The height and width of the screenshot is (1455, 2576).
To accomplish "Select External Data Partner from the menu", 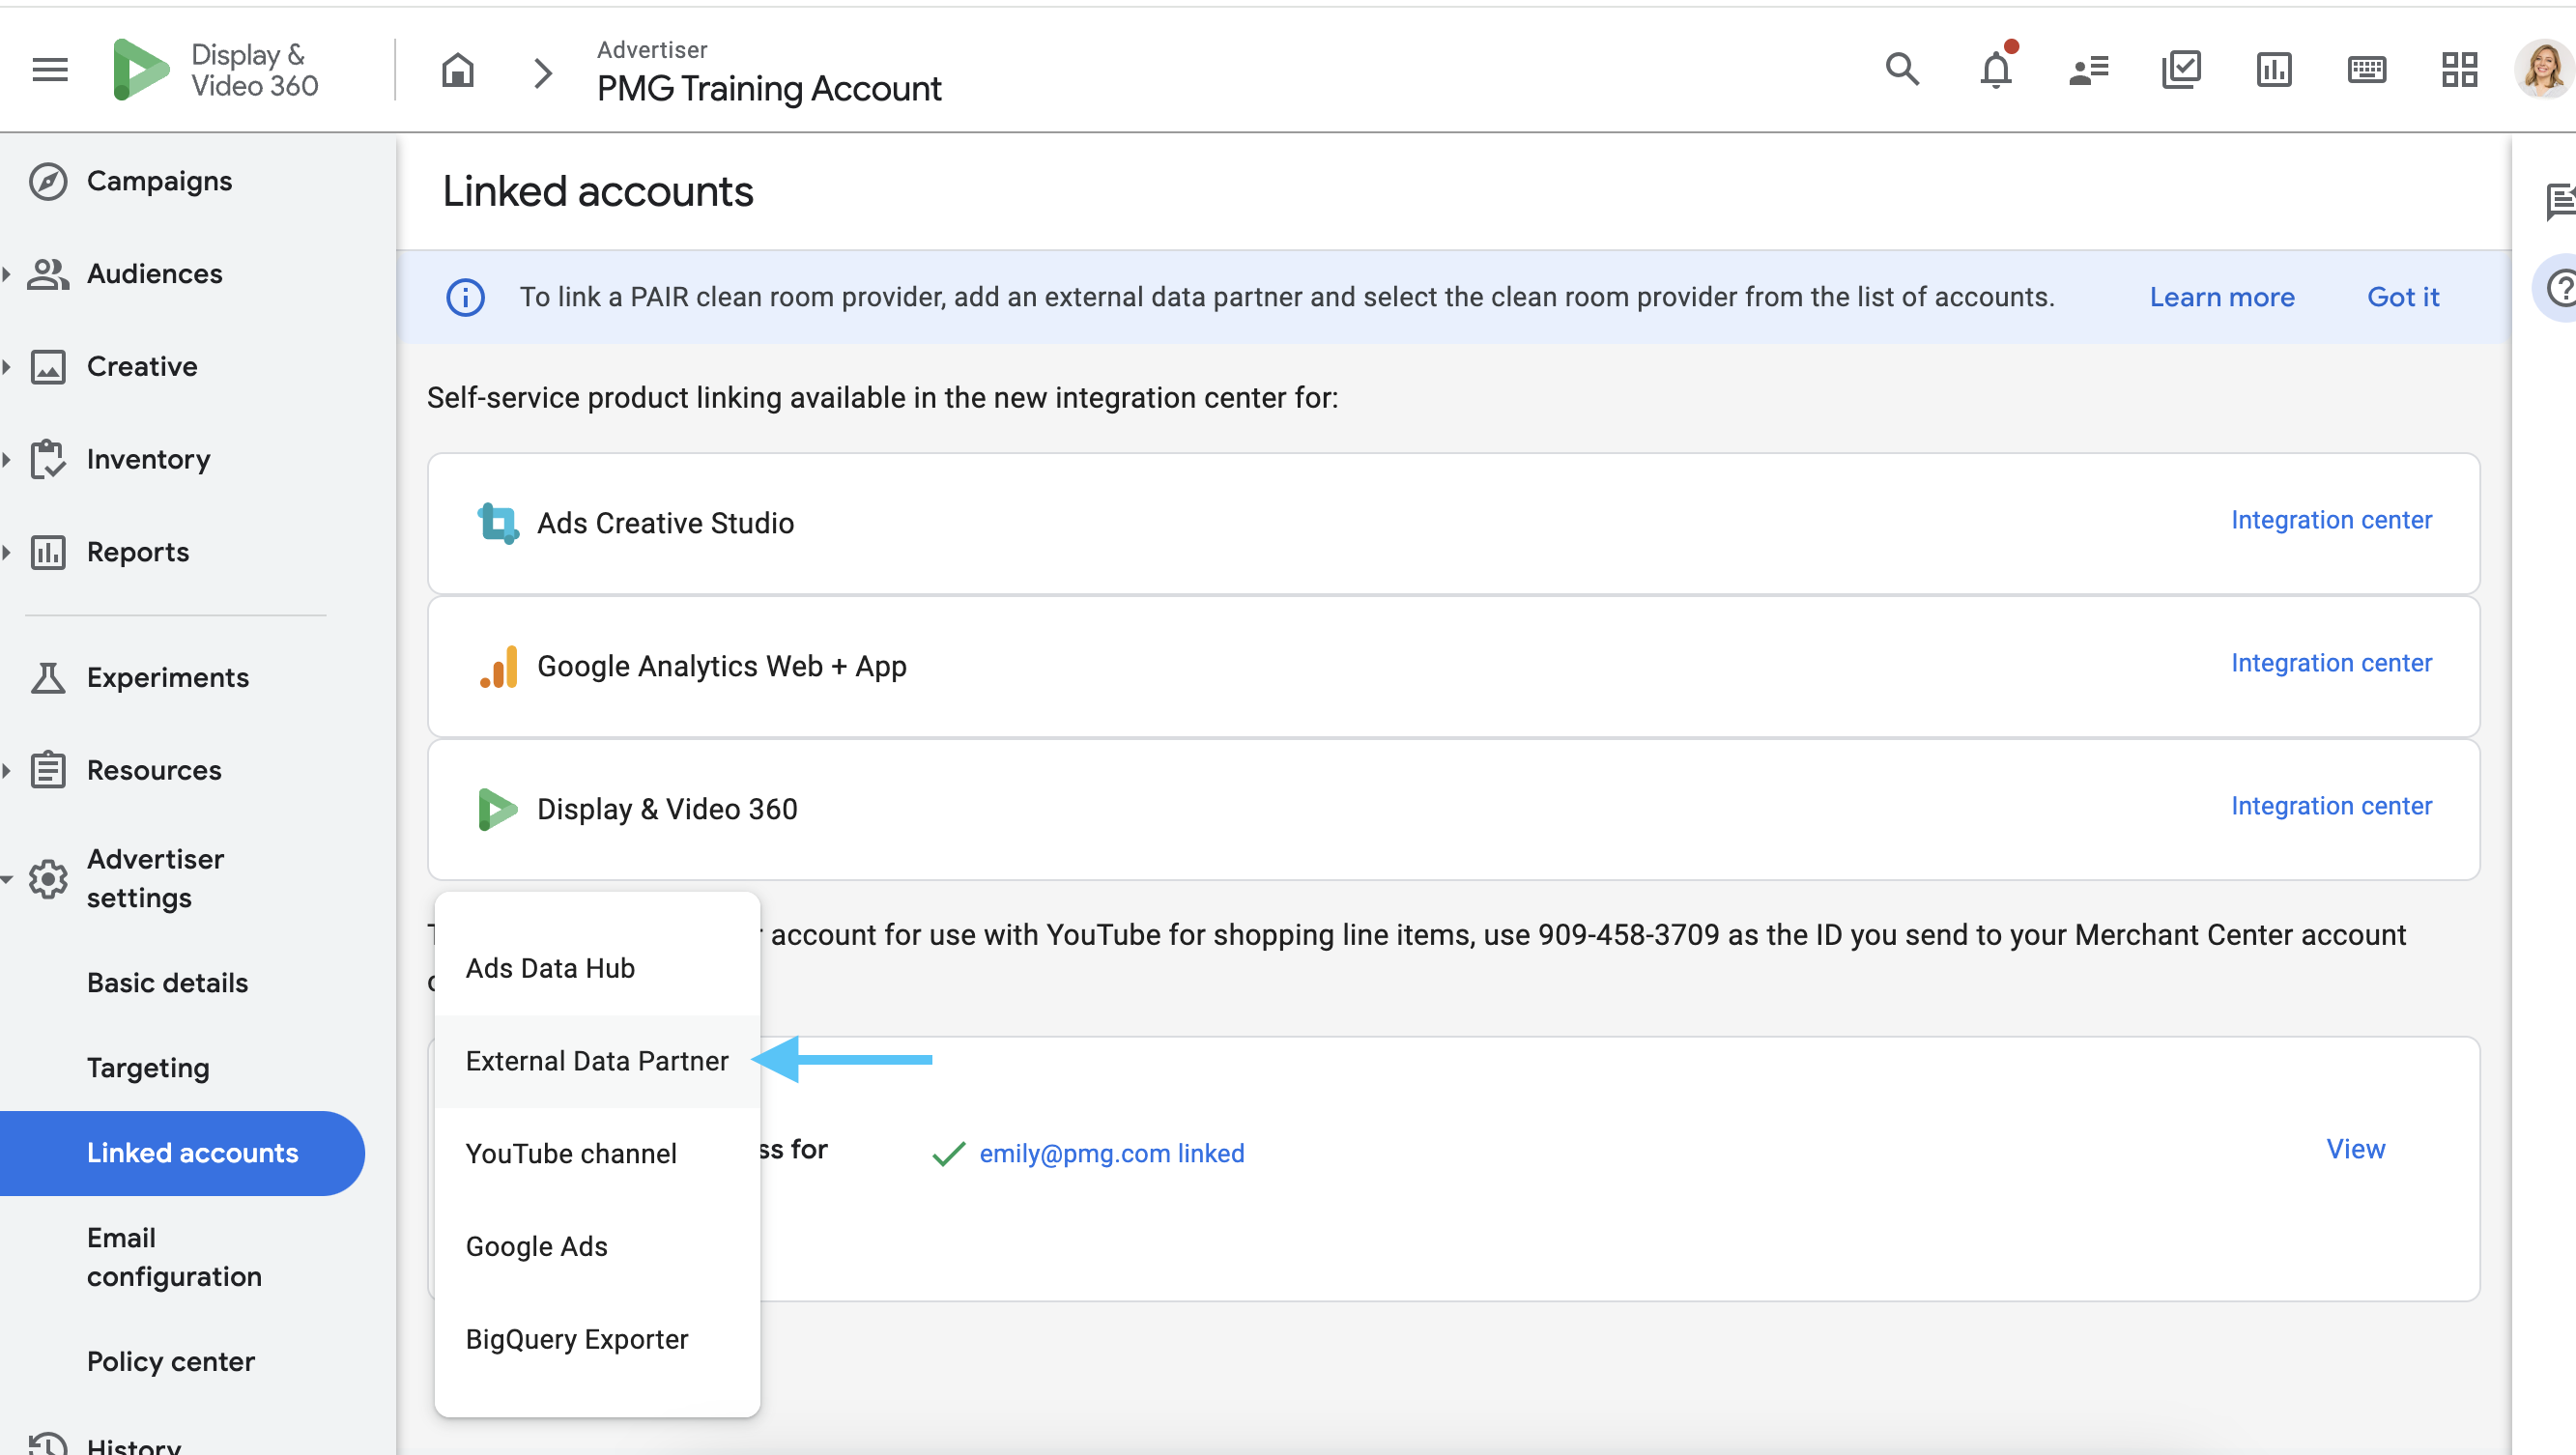I will (597, 1060).
